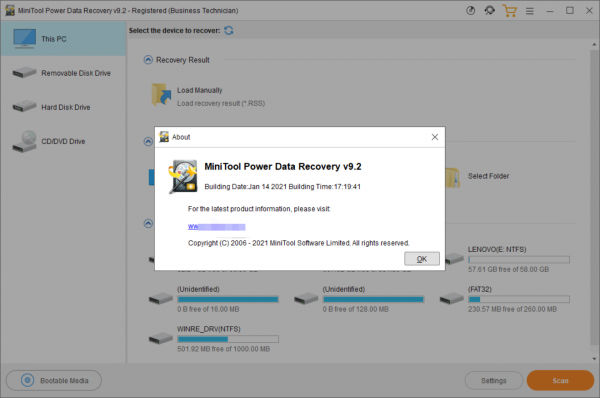Click the small icon in About title bar
Image resolution: width=600 pixels, height=398 pixels.
[x=164, y=137]
